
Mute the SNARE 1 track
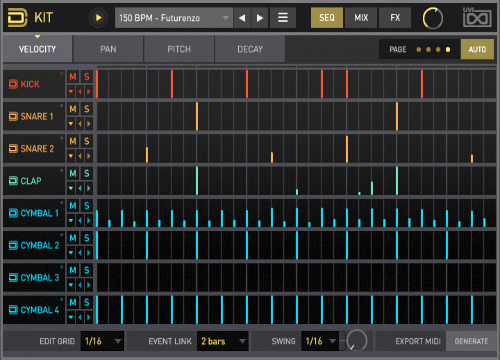click(x=73, y=109)
